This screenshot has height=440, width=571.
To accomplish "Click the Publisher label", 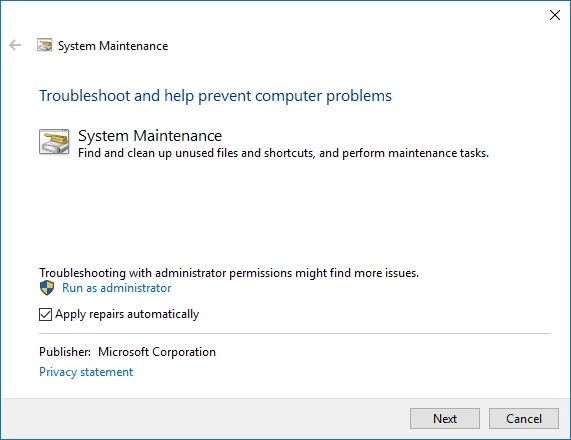I will point(65,352).
